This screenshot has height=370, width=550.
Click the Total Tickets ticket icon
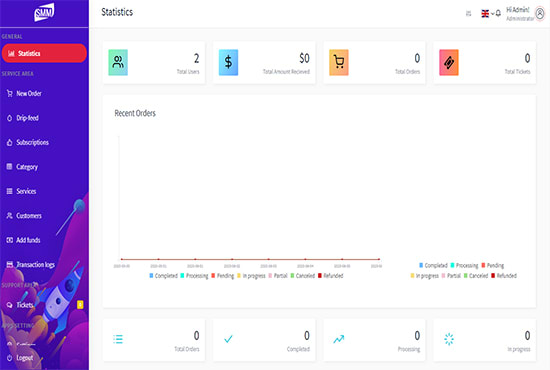[449, 62]
